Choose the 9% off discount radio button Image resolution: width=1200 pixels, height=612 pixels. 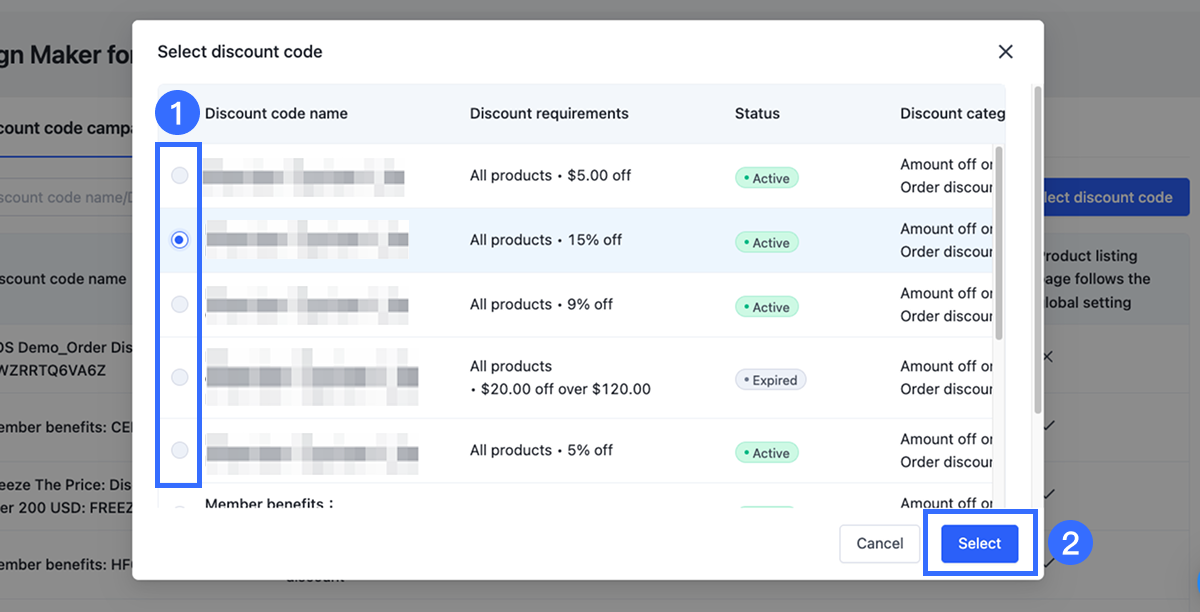click(180, 304)
